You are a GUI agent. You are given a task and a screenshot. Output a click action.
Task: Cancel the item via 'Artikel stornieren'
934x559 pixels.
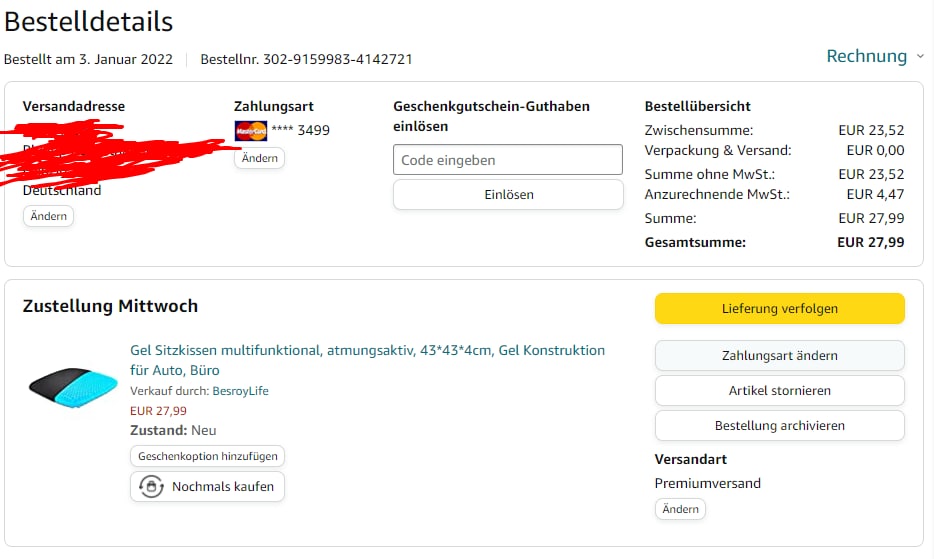779,391
